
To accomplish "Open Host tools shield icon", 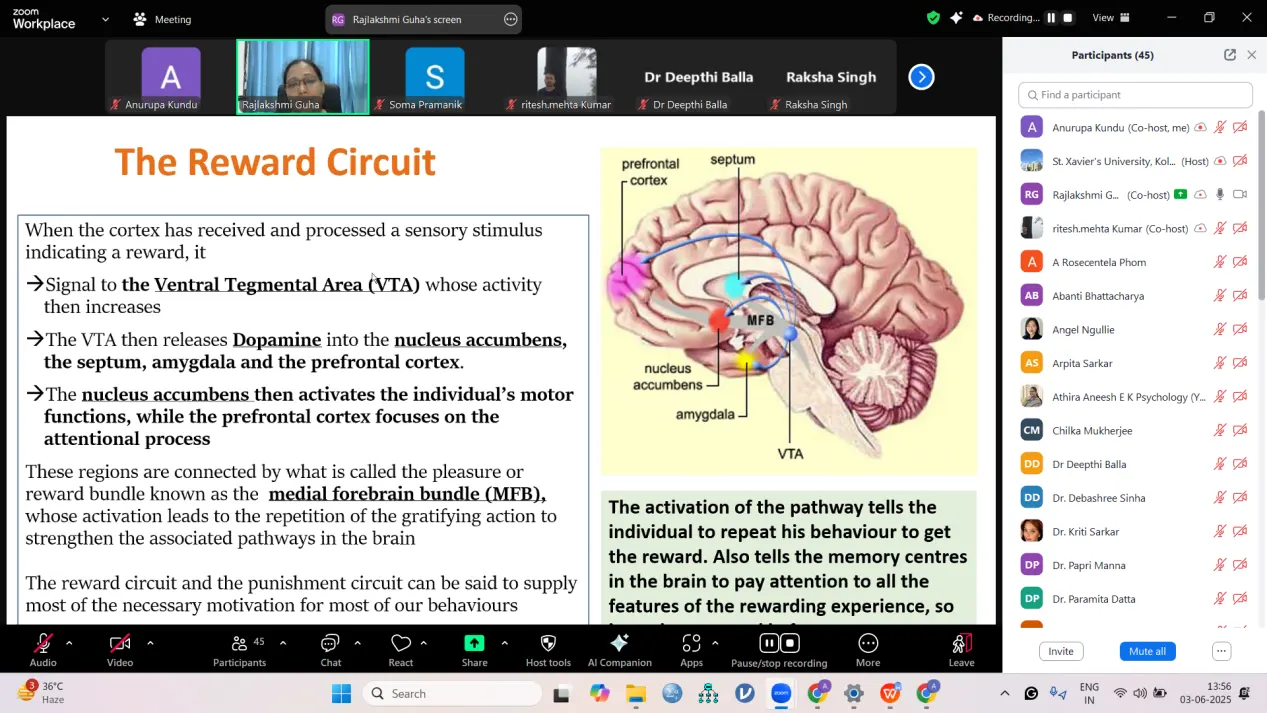I will pos(548,644).
